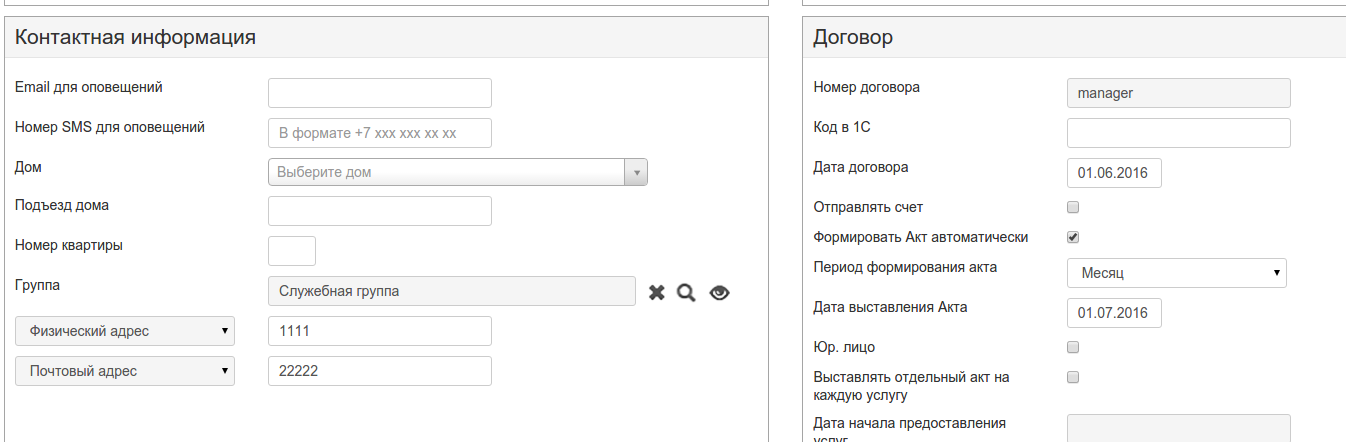This screenshot has height=442, width=1346.
Task: Clear the Группа field with X icon
Action: 657,292
